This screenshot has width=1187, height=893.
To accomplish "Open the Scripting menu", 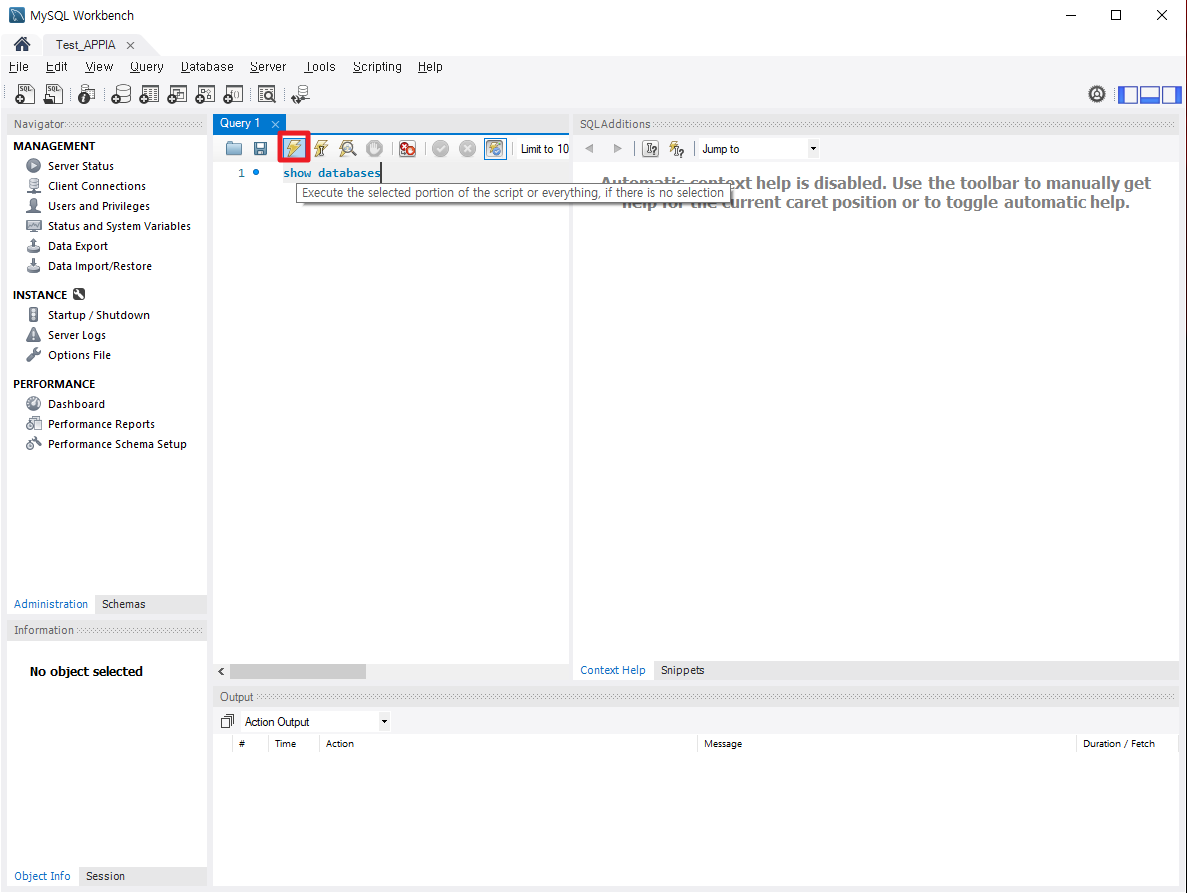I will point(377,67).
